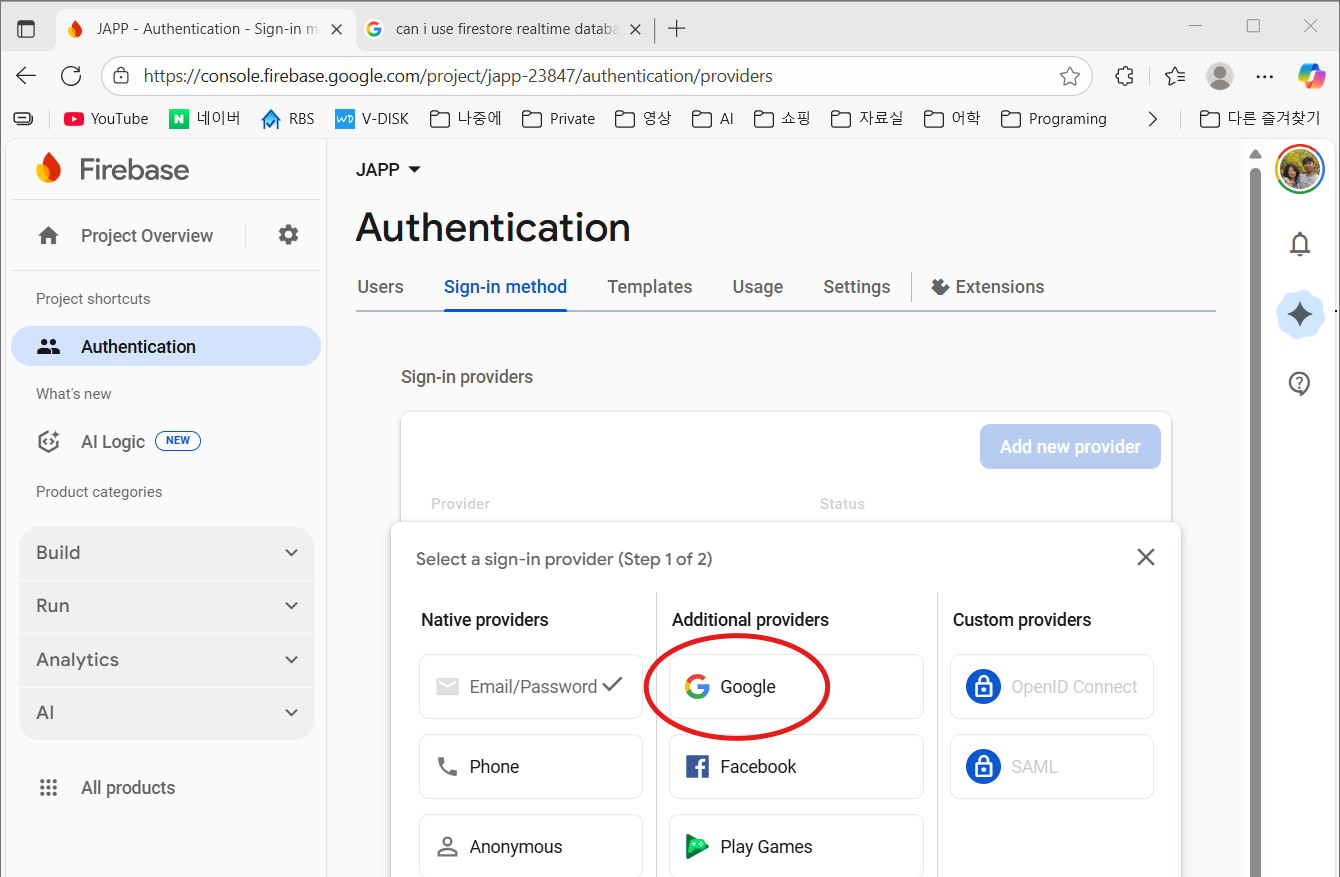Screen dimensions: 1340x877
Task: Close the sign-in provider dialog
Action: point(1146,557)
